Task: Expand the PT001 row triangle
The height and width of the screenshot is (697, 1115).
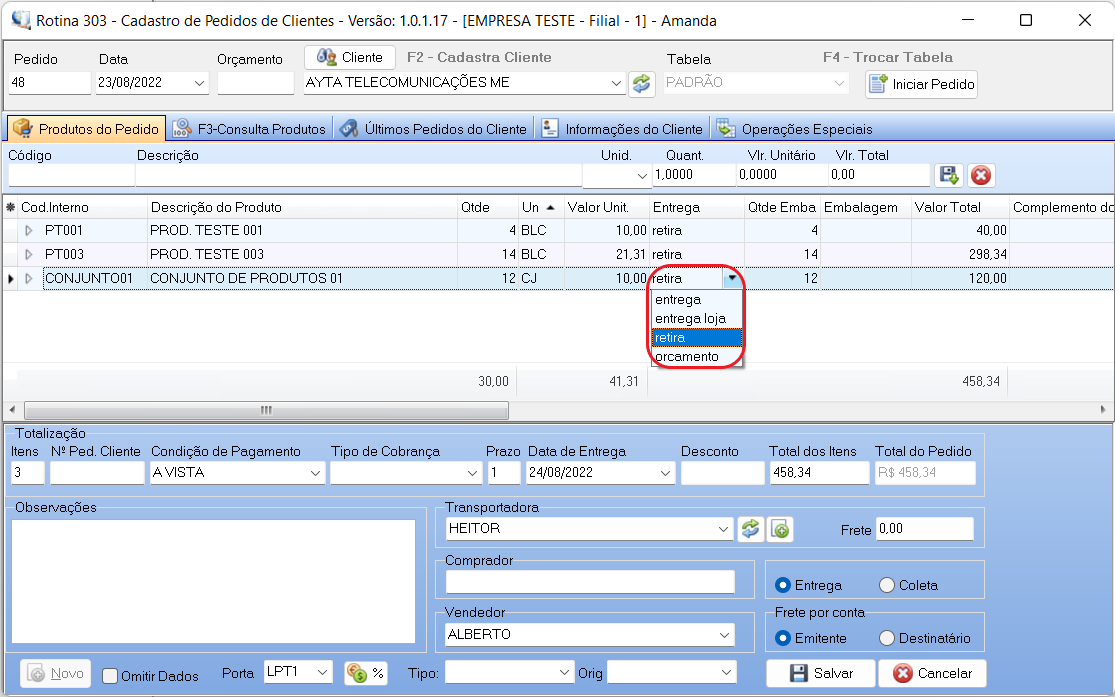Action: click(x=28, y=230)
